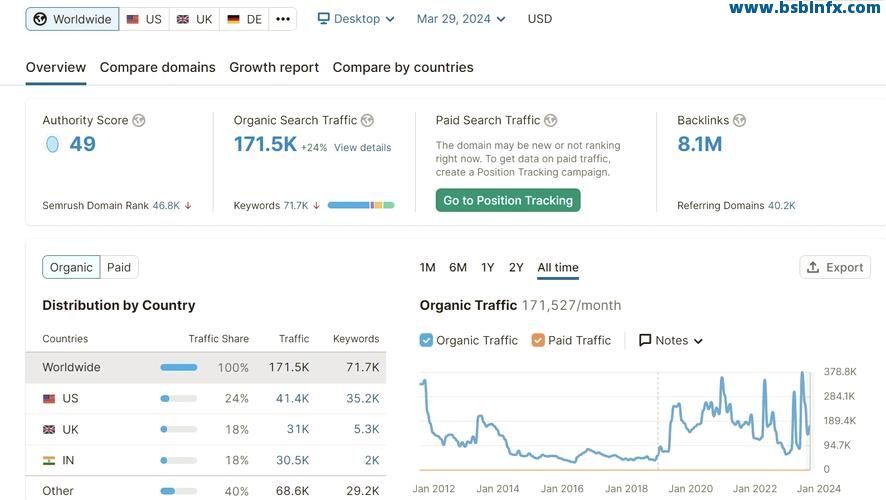Open the Desktop device dropdown
Viewport: 886px width, 500px height.
(x=356, y=19)
